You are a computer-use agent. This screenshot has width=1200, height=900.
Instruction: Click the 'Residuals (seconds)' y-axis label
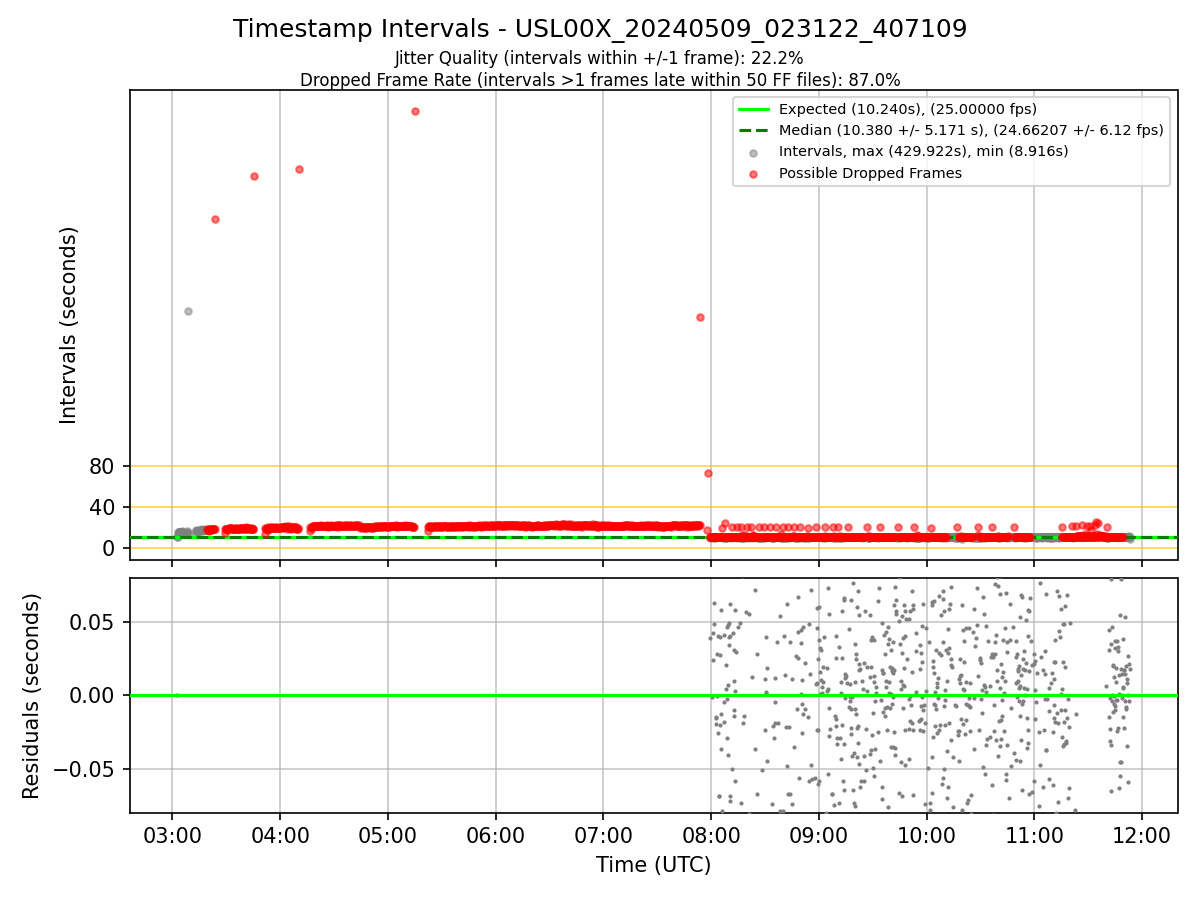point(32,696)
